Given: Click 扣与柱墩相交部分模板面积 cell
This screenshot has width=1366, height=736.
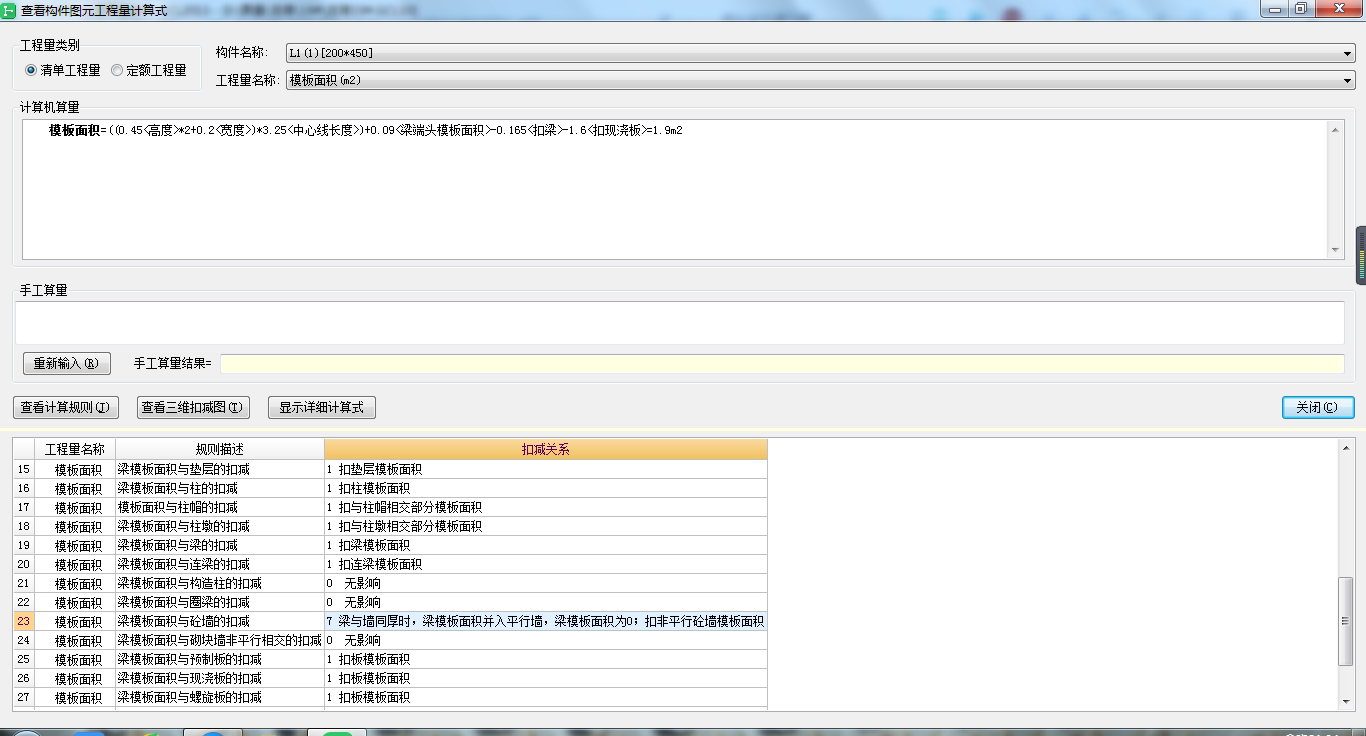Looking at the screenshot, I should (546, 526).
